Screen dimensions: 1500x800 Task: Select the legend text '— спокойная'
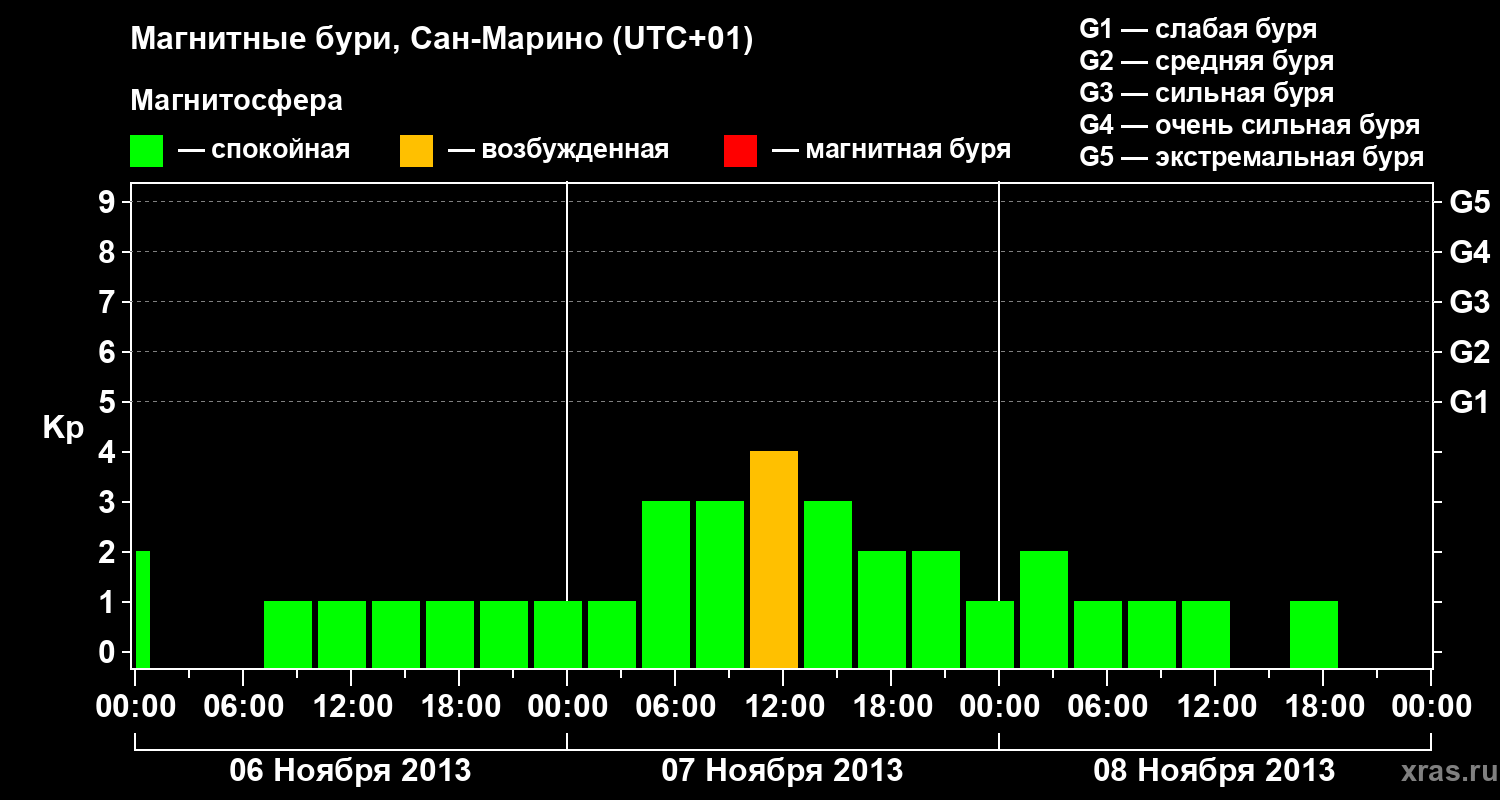(x=264, y=150)
